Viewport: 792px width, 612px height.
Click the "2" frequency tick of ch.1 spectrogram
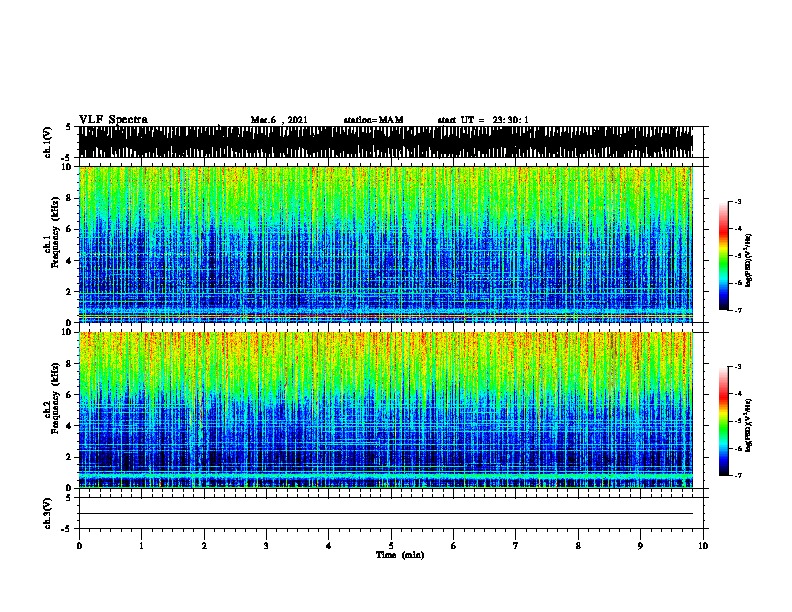coord(69,292)
